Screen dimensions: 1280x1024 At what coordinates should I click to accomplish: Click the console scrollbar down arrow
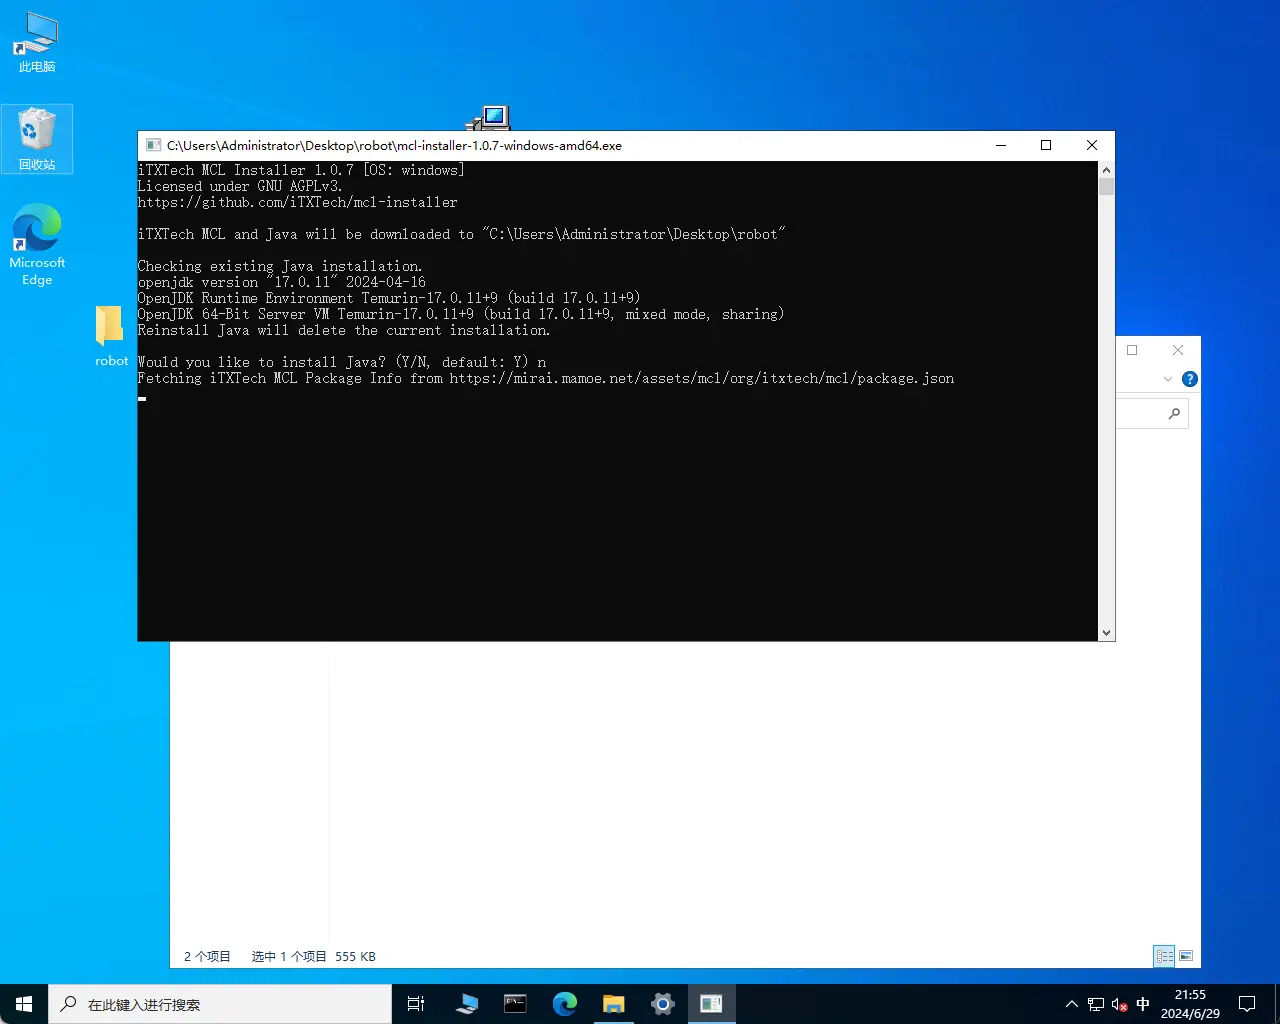coord(1106,633)
